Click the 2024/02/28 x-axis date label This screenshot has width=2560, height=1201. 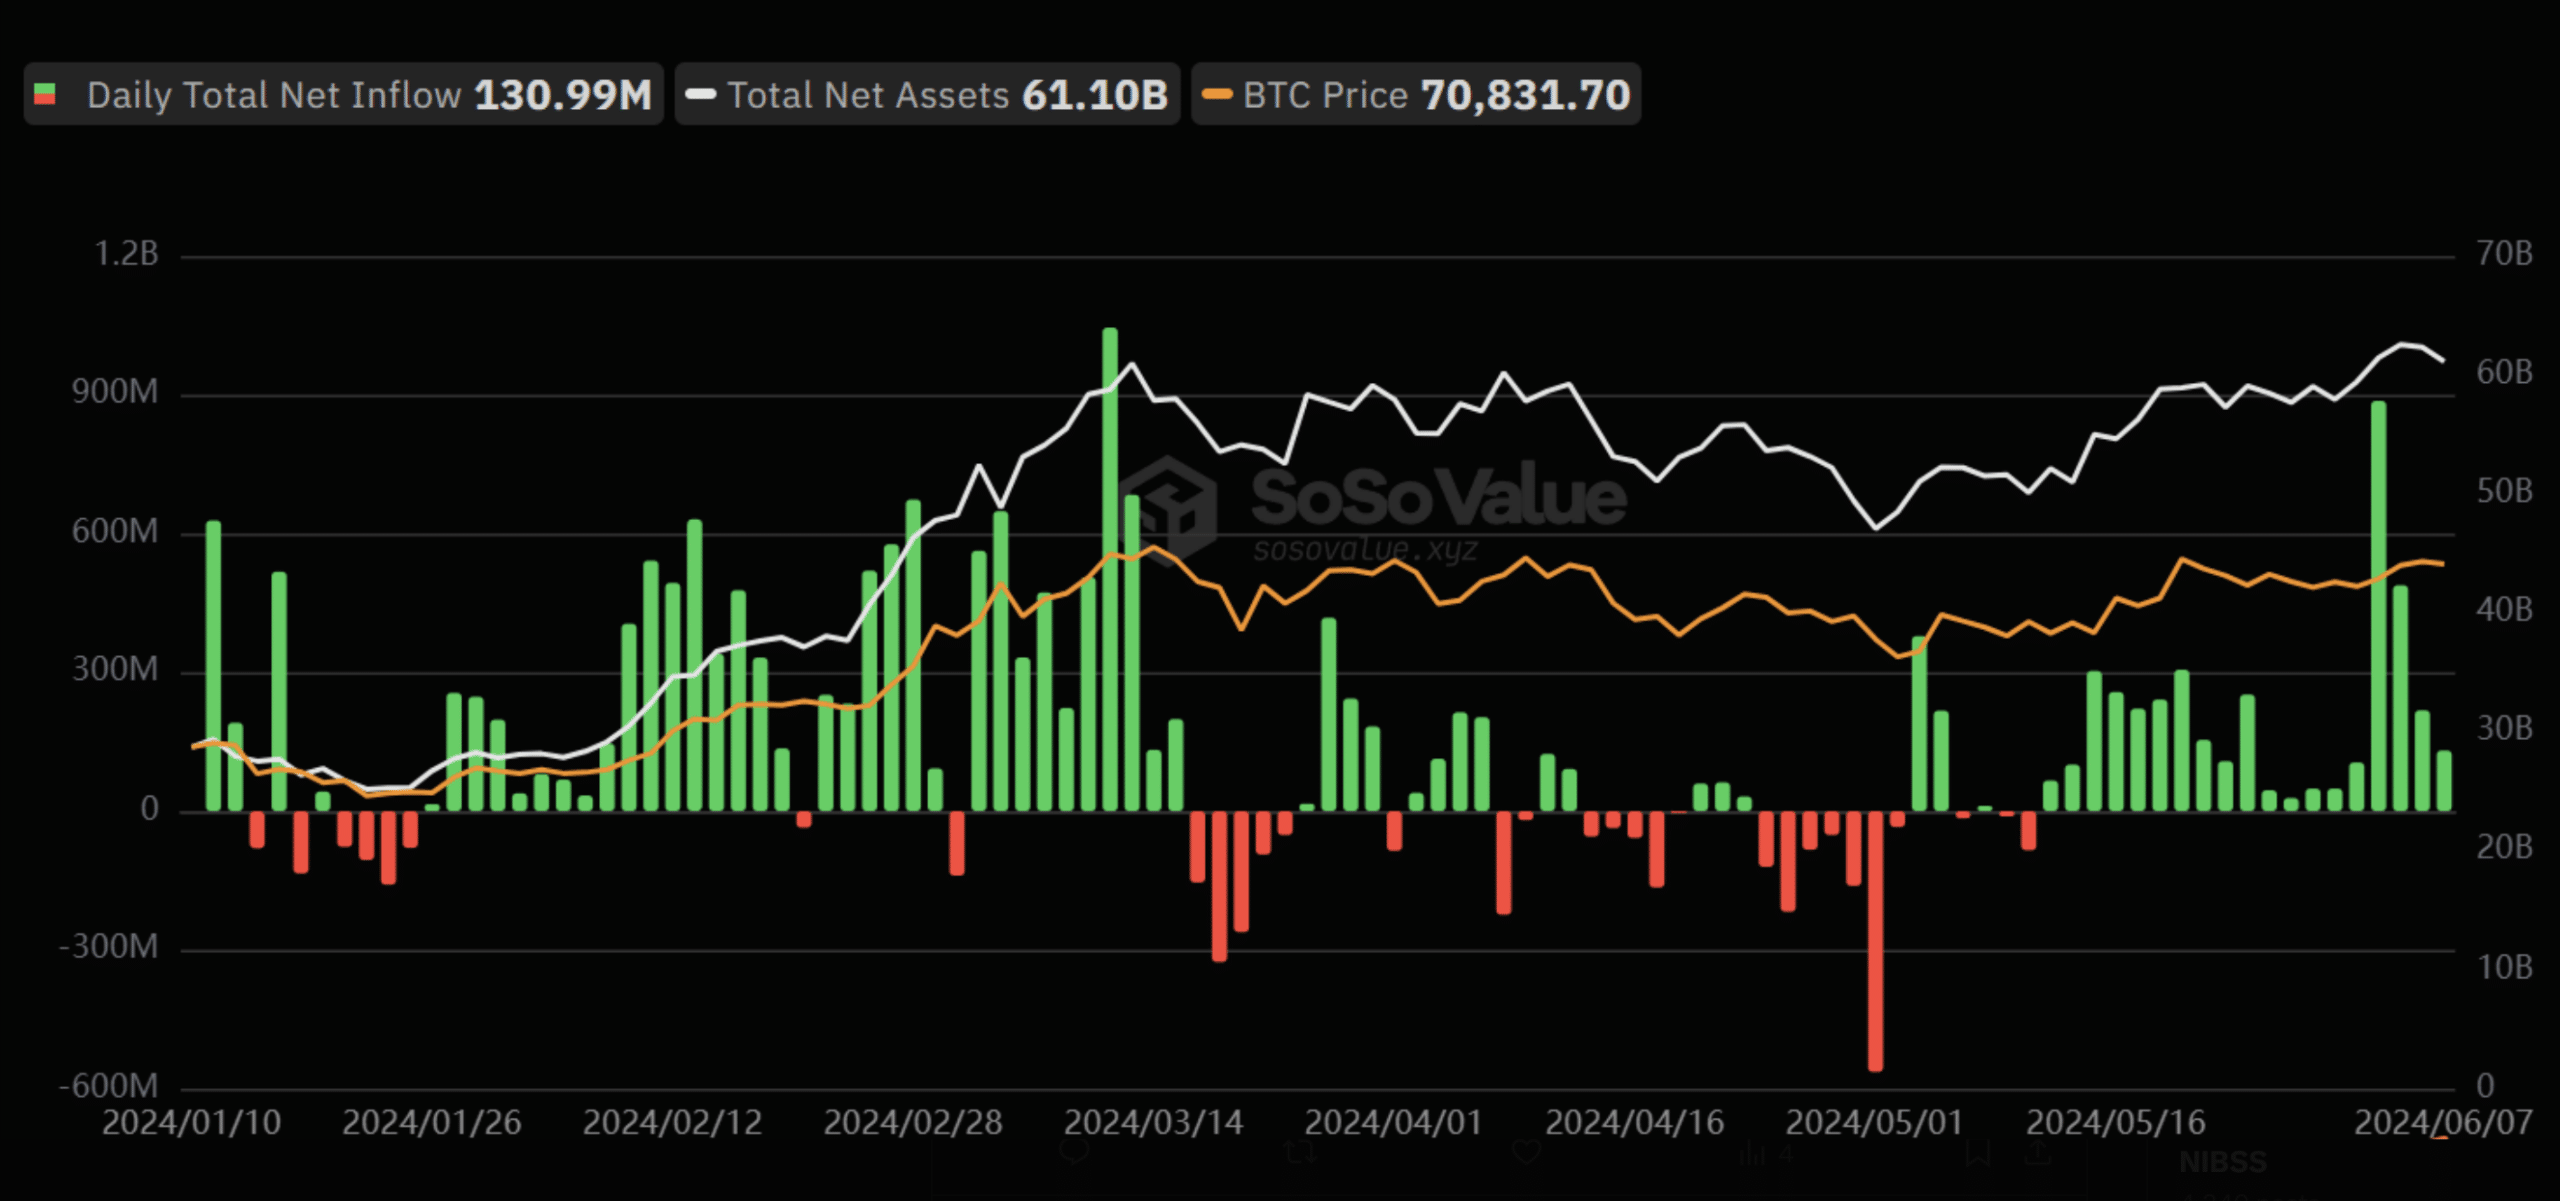point(913,1123)
